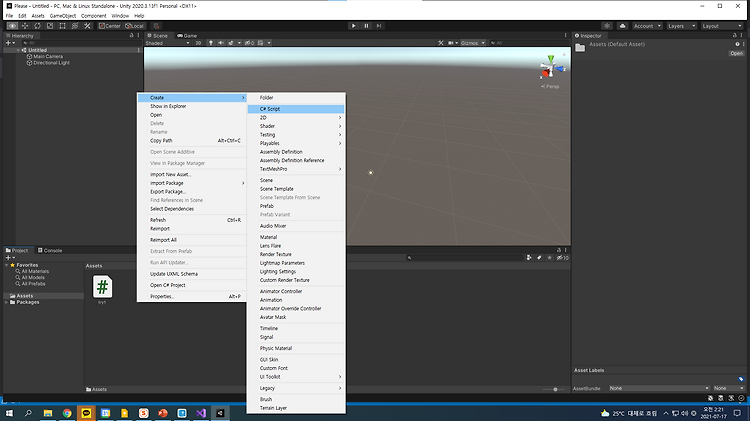Click the Open button in Inspector
Screen dimensions: 750x421
736,54
